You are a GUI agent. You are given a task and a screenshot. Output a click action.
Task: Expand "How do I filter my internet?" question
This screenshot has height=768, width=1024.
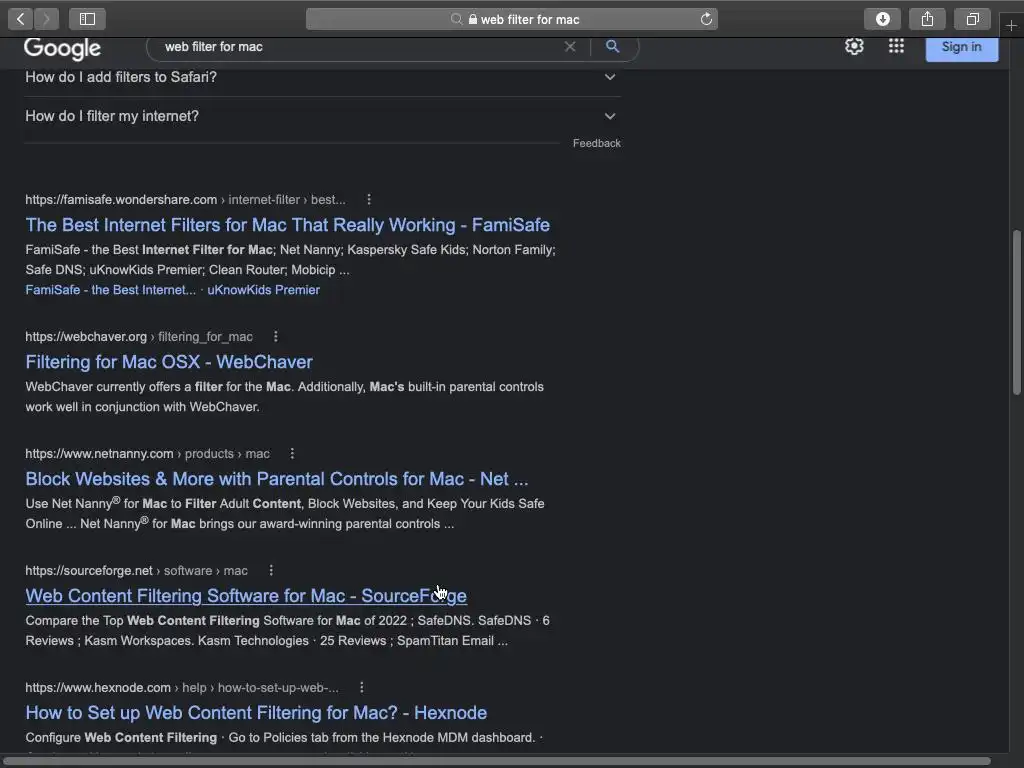point(321,116)
